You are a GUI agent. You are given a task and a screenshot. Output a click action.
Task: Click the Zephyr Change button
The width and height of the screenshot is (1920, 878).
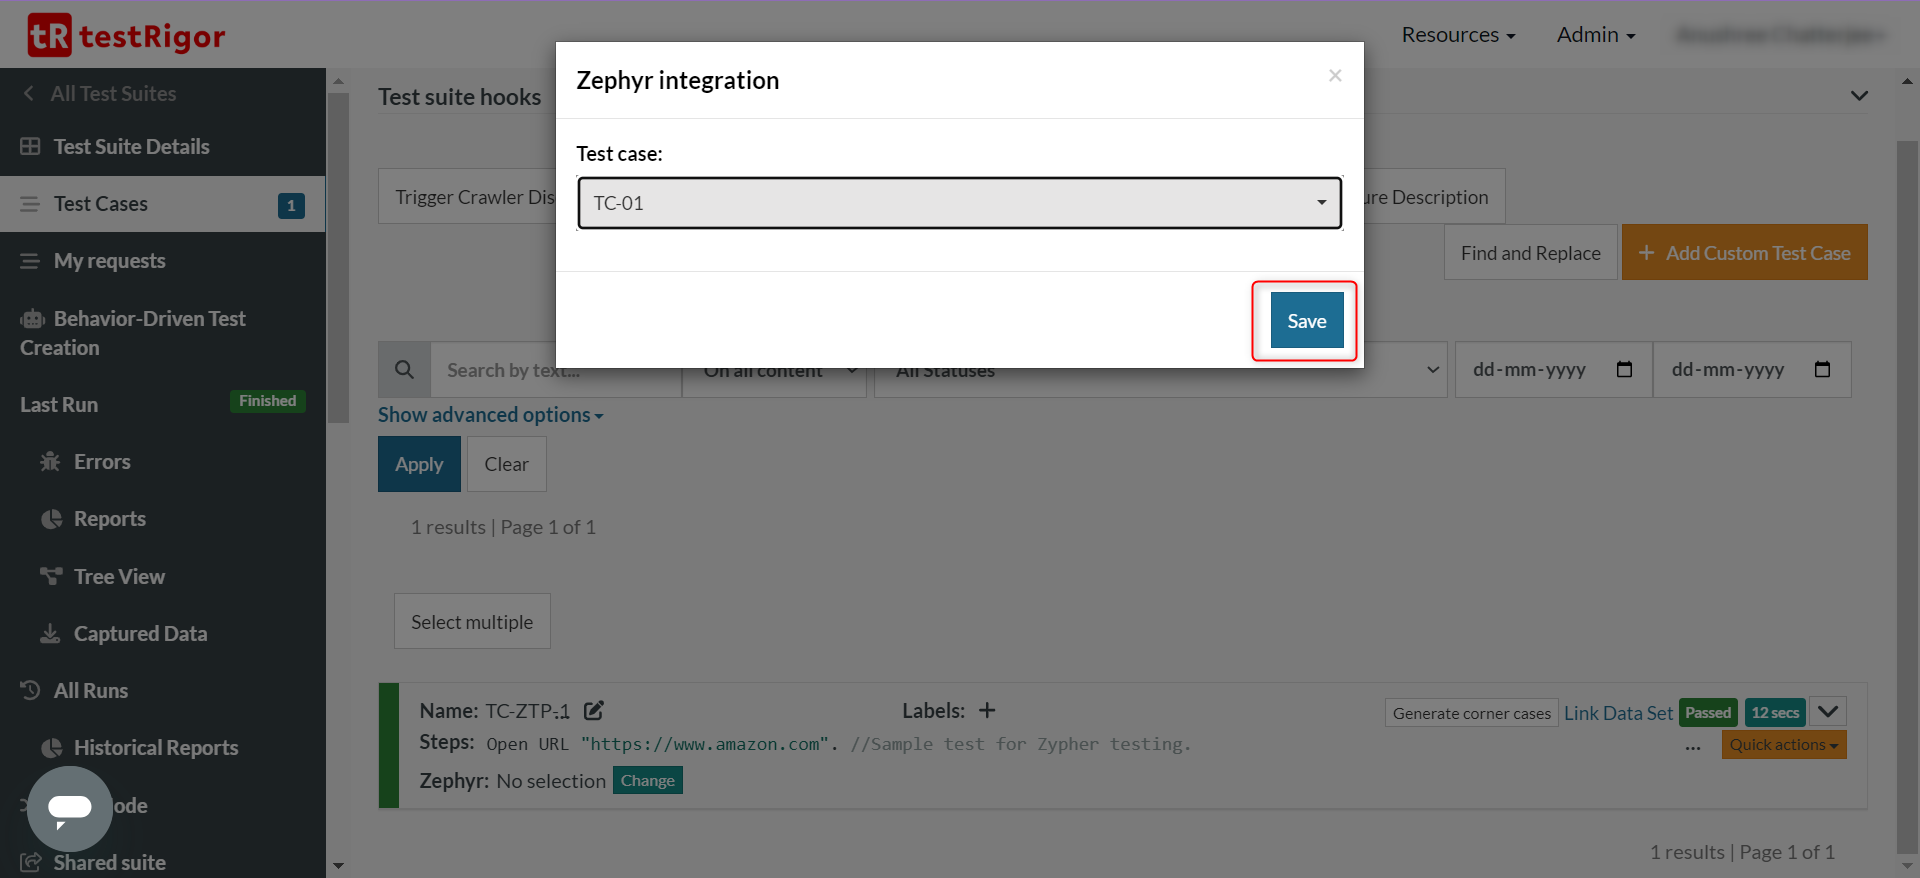coord(647,781)
